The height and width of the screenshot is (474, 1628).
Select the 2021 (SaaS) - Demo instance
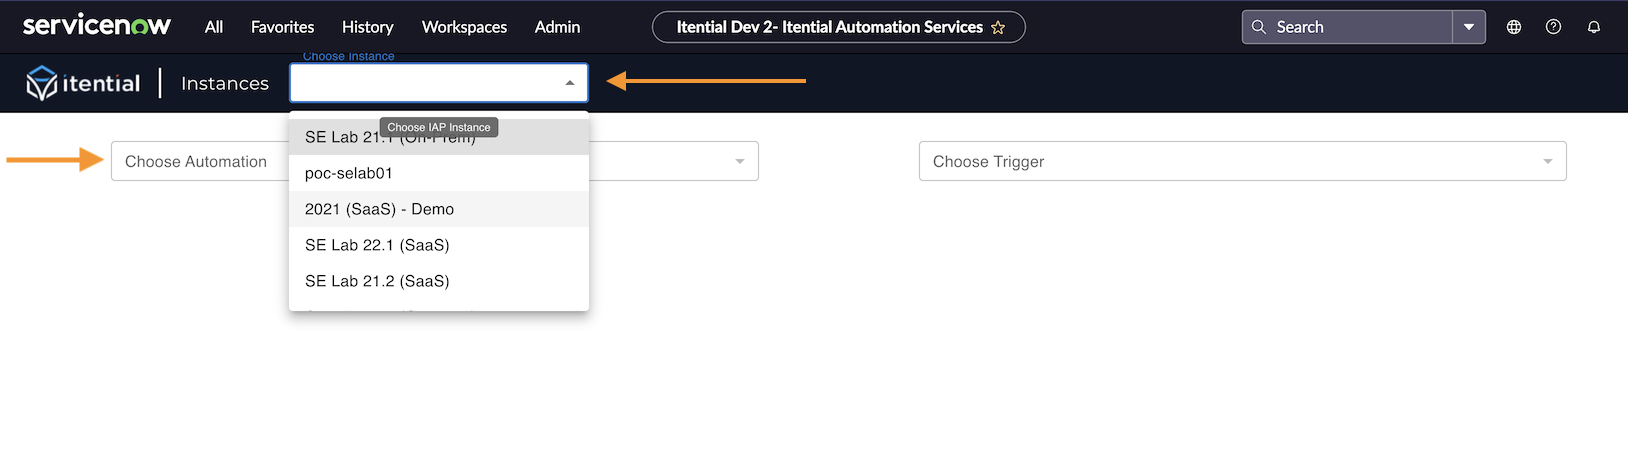pyautogui.click(x=379, y=209)
